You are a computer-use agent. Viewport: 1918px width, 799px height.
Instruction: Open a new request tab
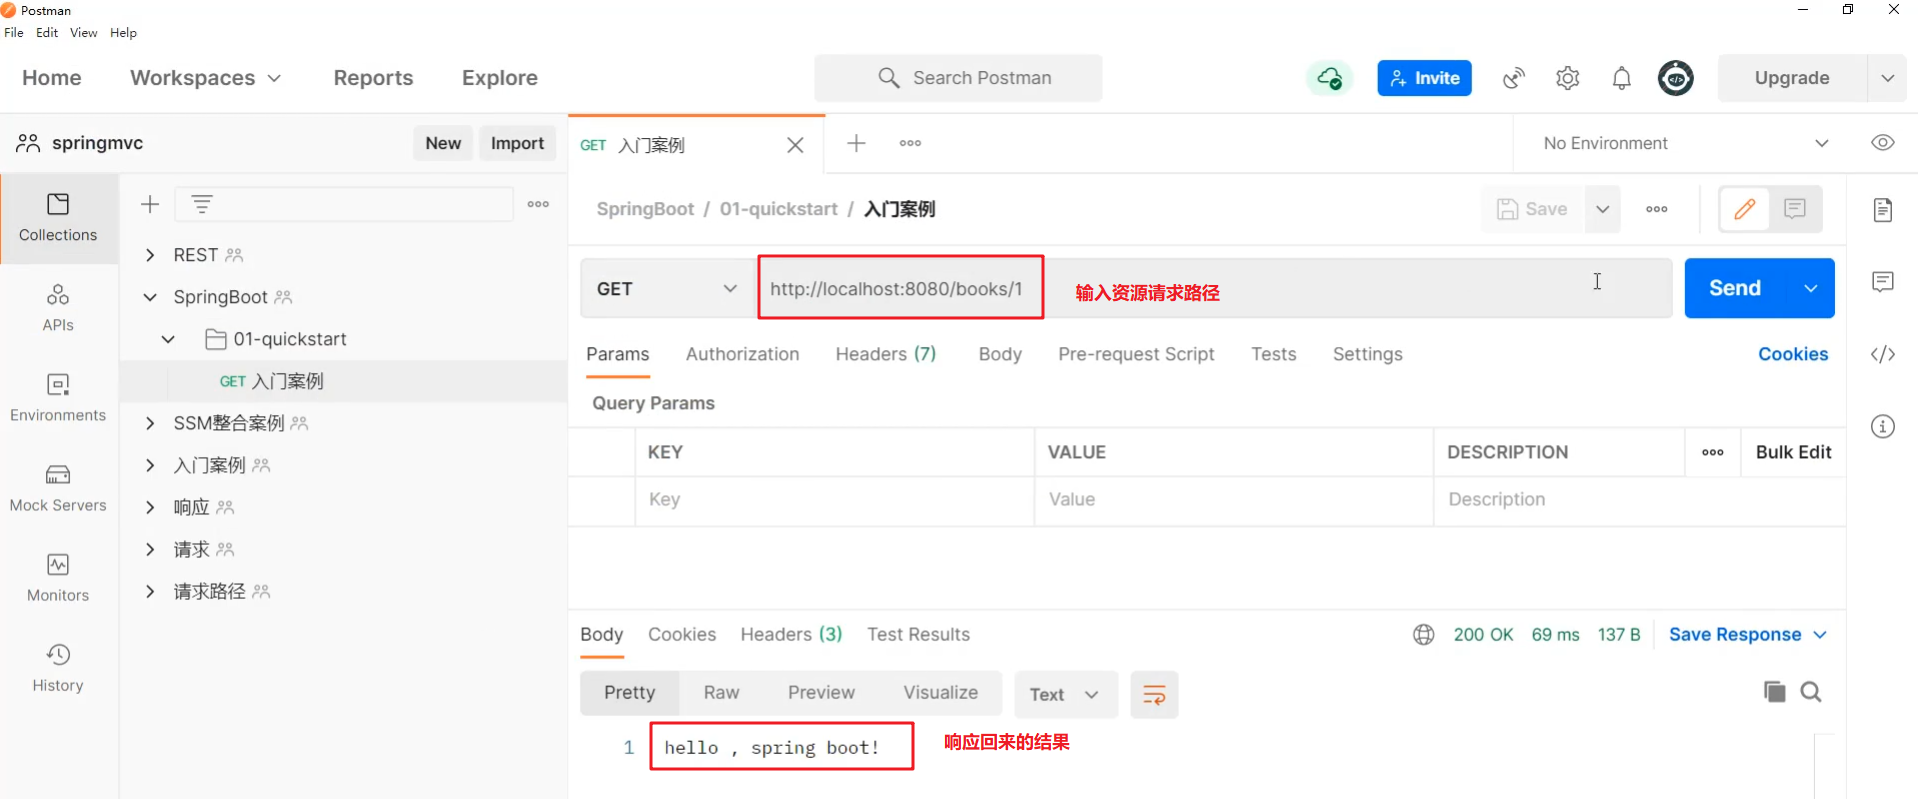point(856,143)
